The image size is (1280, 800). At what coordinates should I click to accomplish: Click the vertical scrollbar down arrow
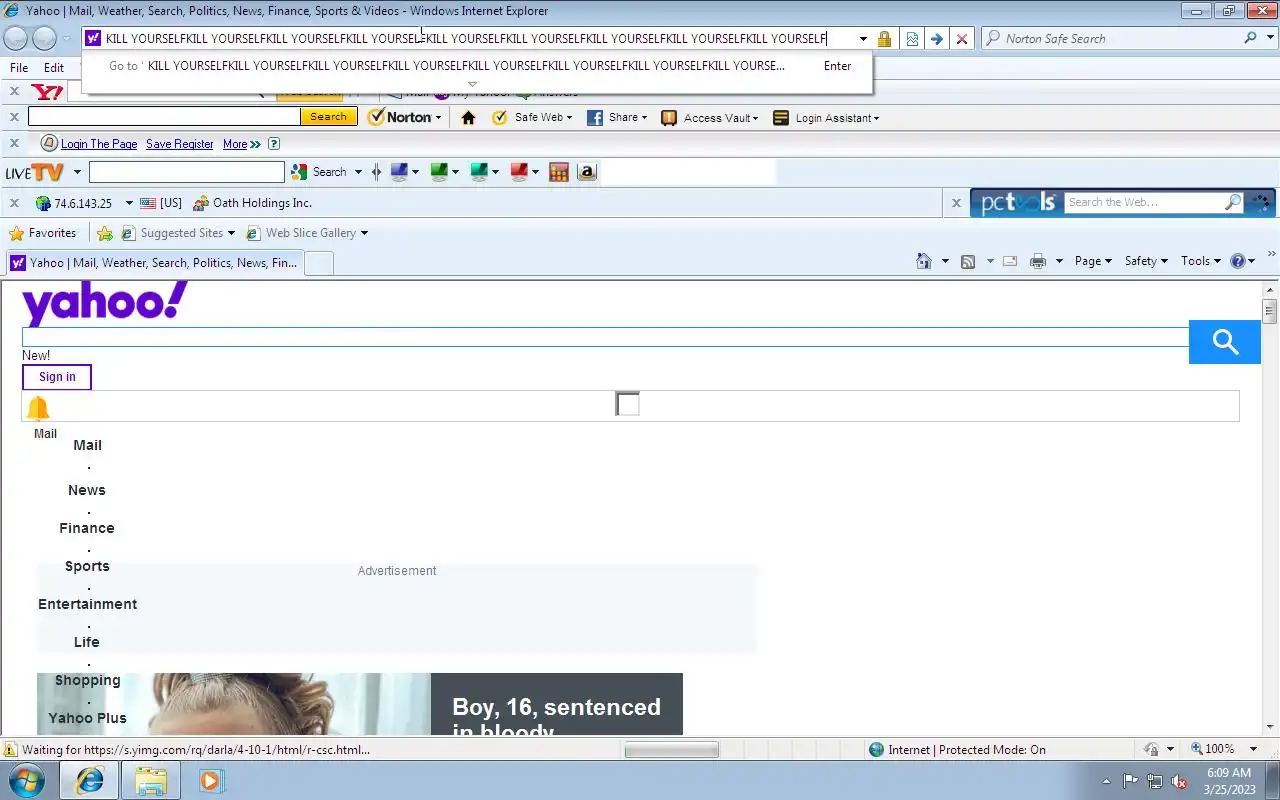[1270, 727]
